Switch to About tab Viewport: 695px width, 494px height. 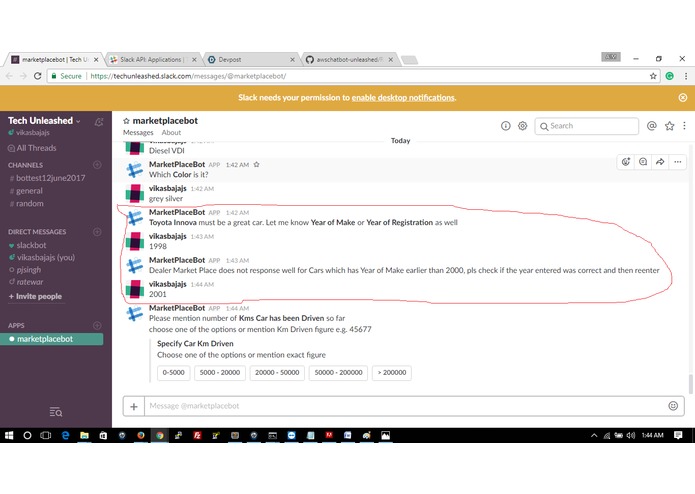[x=171, y=132]
